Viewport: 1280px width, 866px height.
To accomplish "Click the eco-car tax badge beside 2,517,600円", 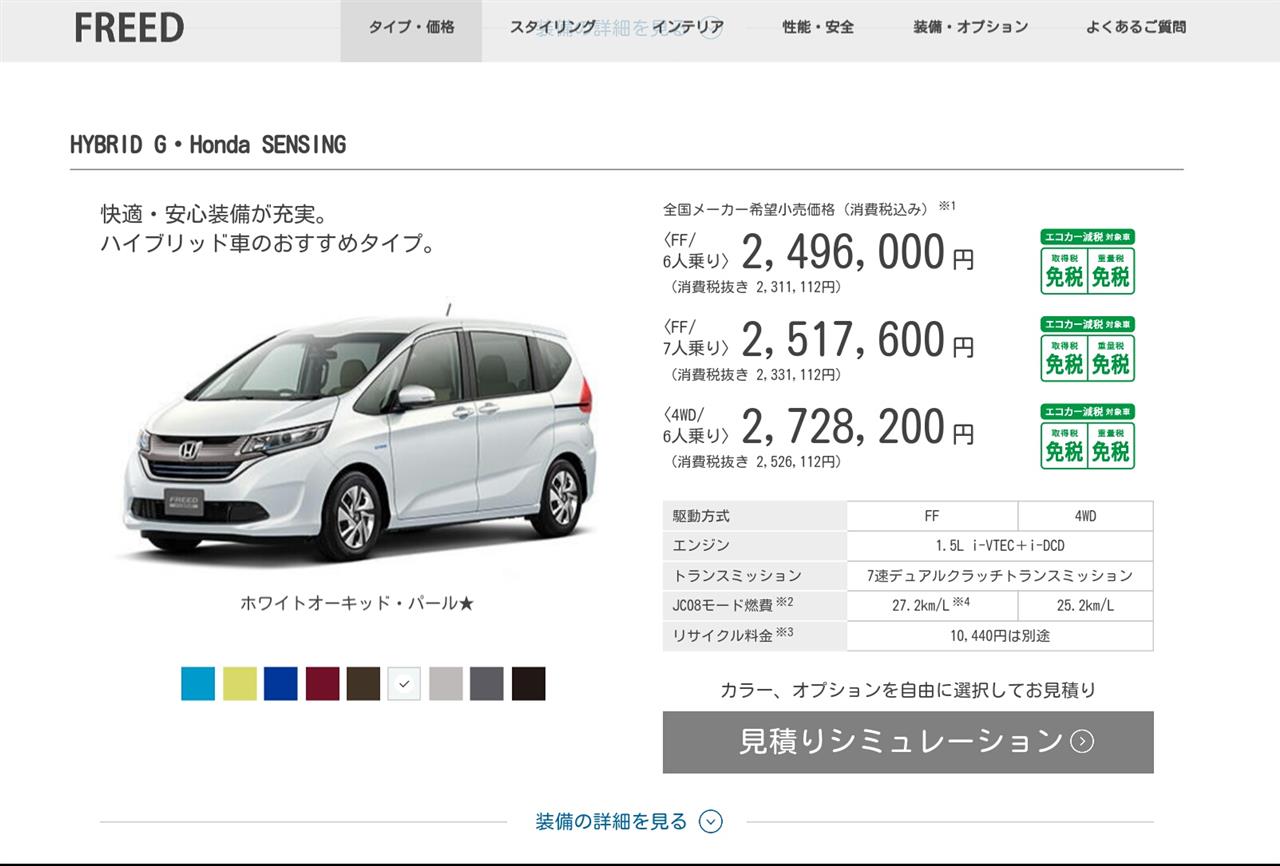I will [1088, 349].
